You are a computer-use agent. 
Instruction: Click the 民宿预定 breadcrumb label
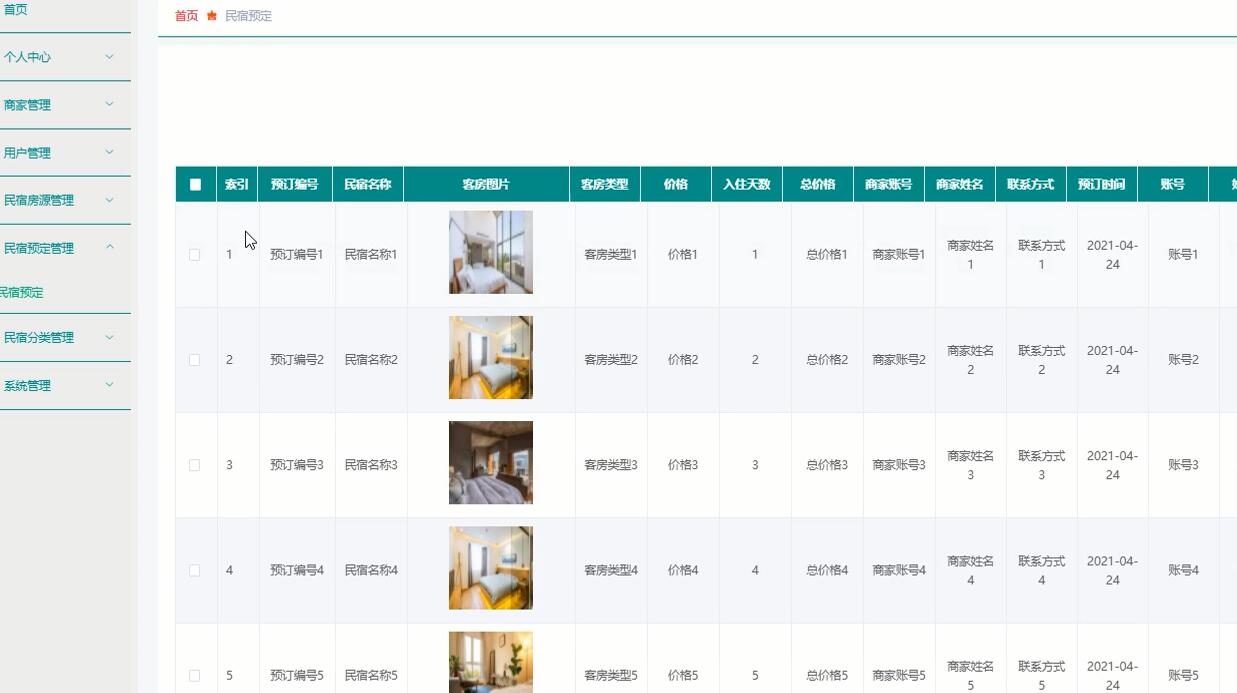(x=247, y=15)
